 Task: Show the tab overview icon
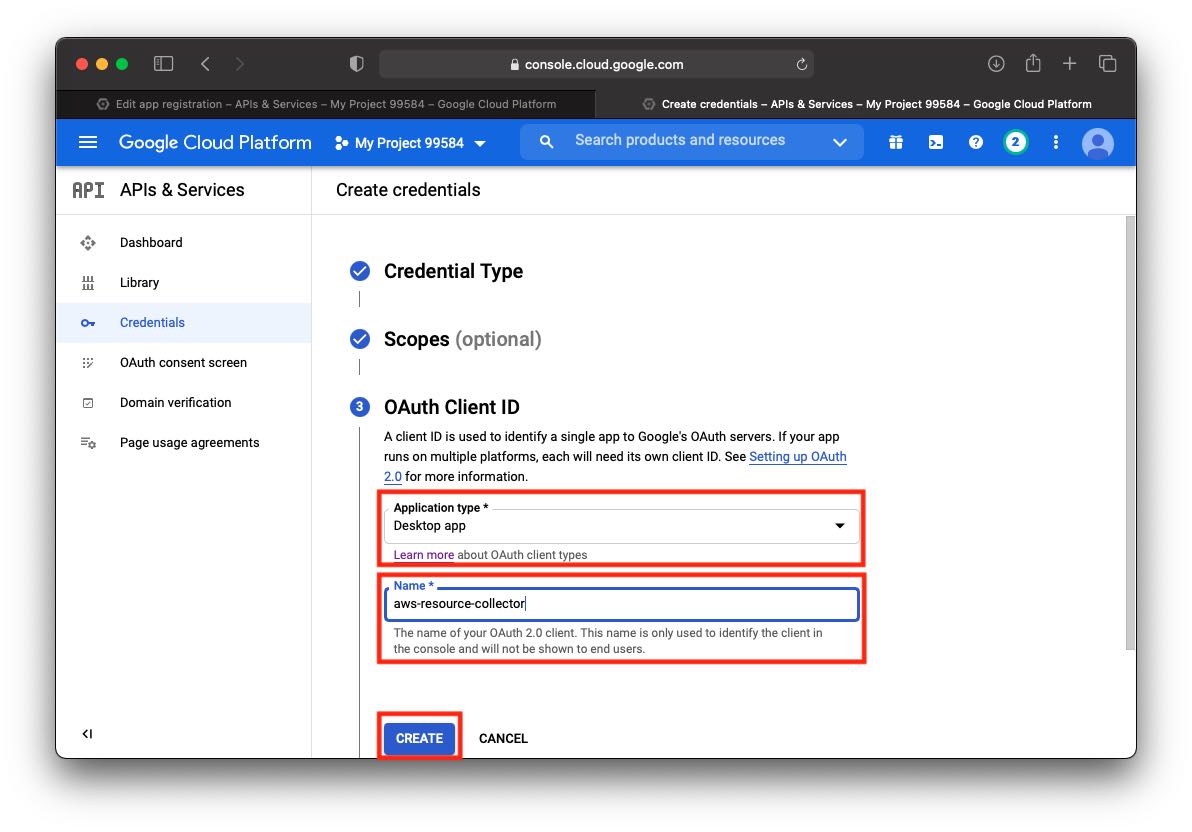pos(1108,64)
